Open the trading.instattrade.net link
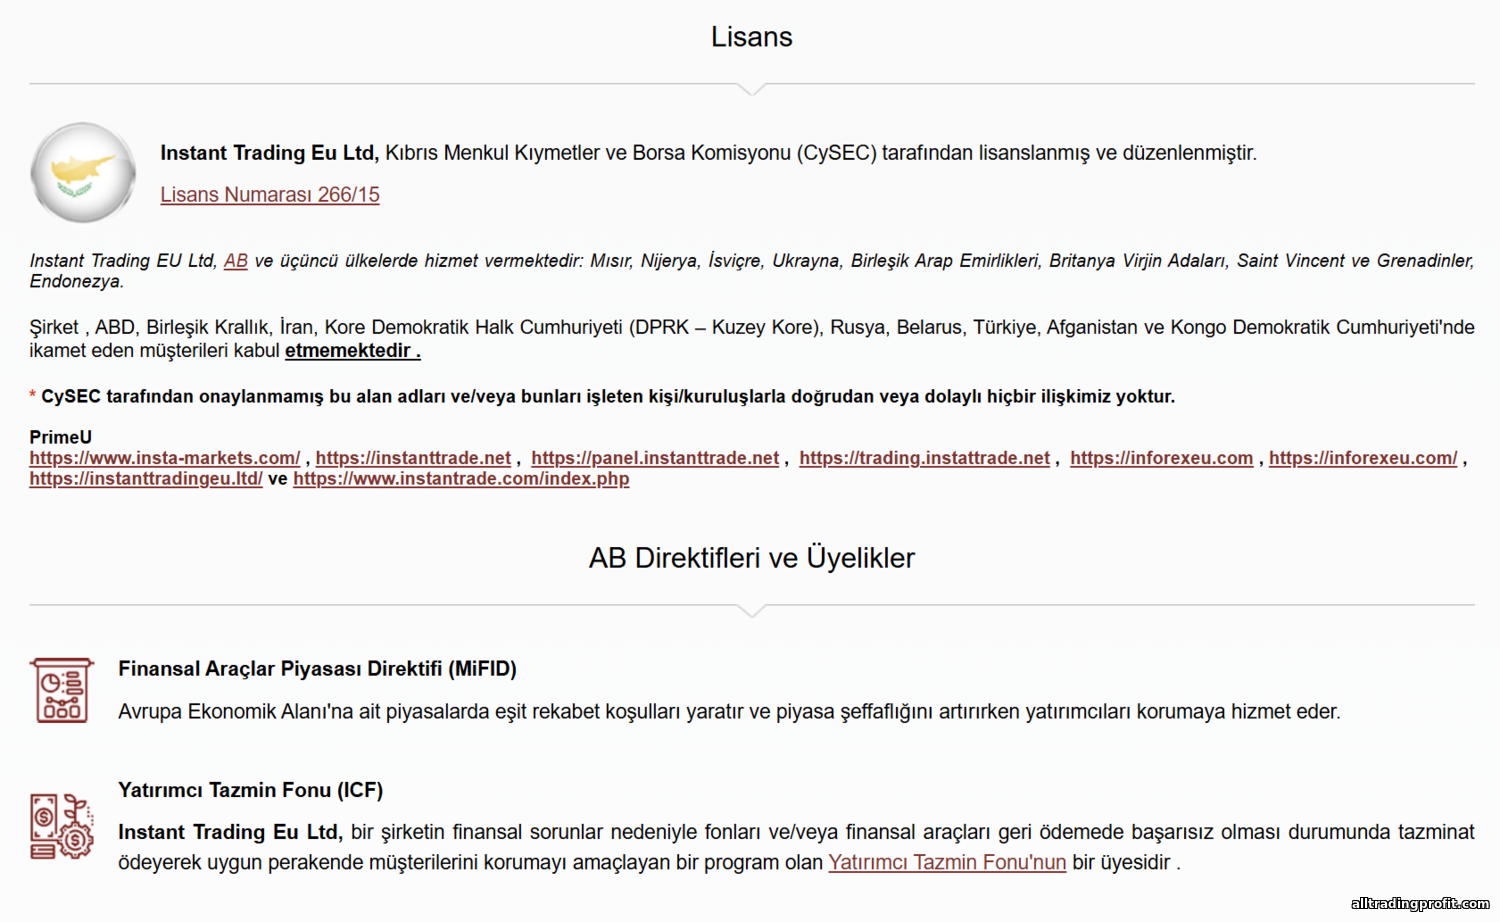This screenshot has width=1500, height=922. 924,458
